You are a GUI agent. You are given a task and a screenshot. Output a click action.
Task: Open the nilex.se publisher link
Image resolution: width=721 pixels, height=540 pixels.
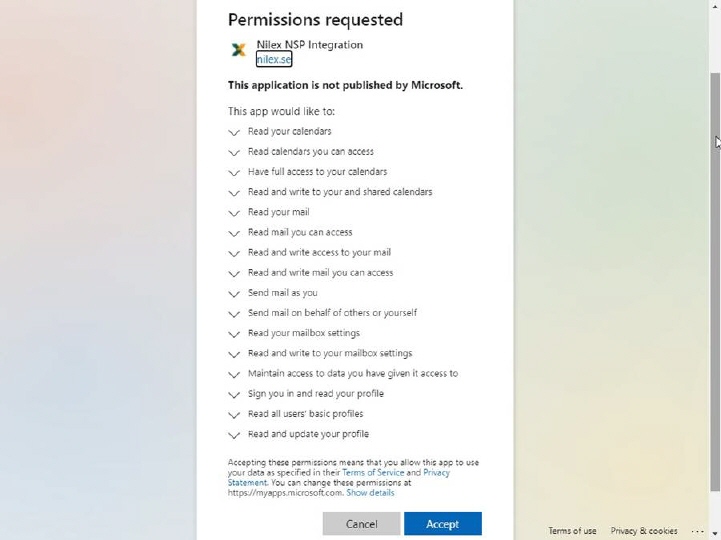point(273,59)
